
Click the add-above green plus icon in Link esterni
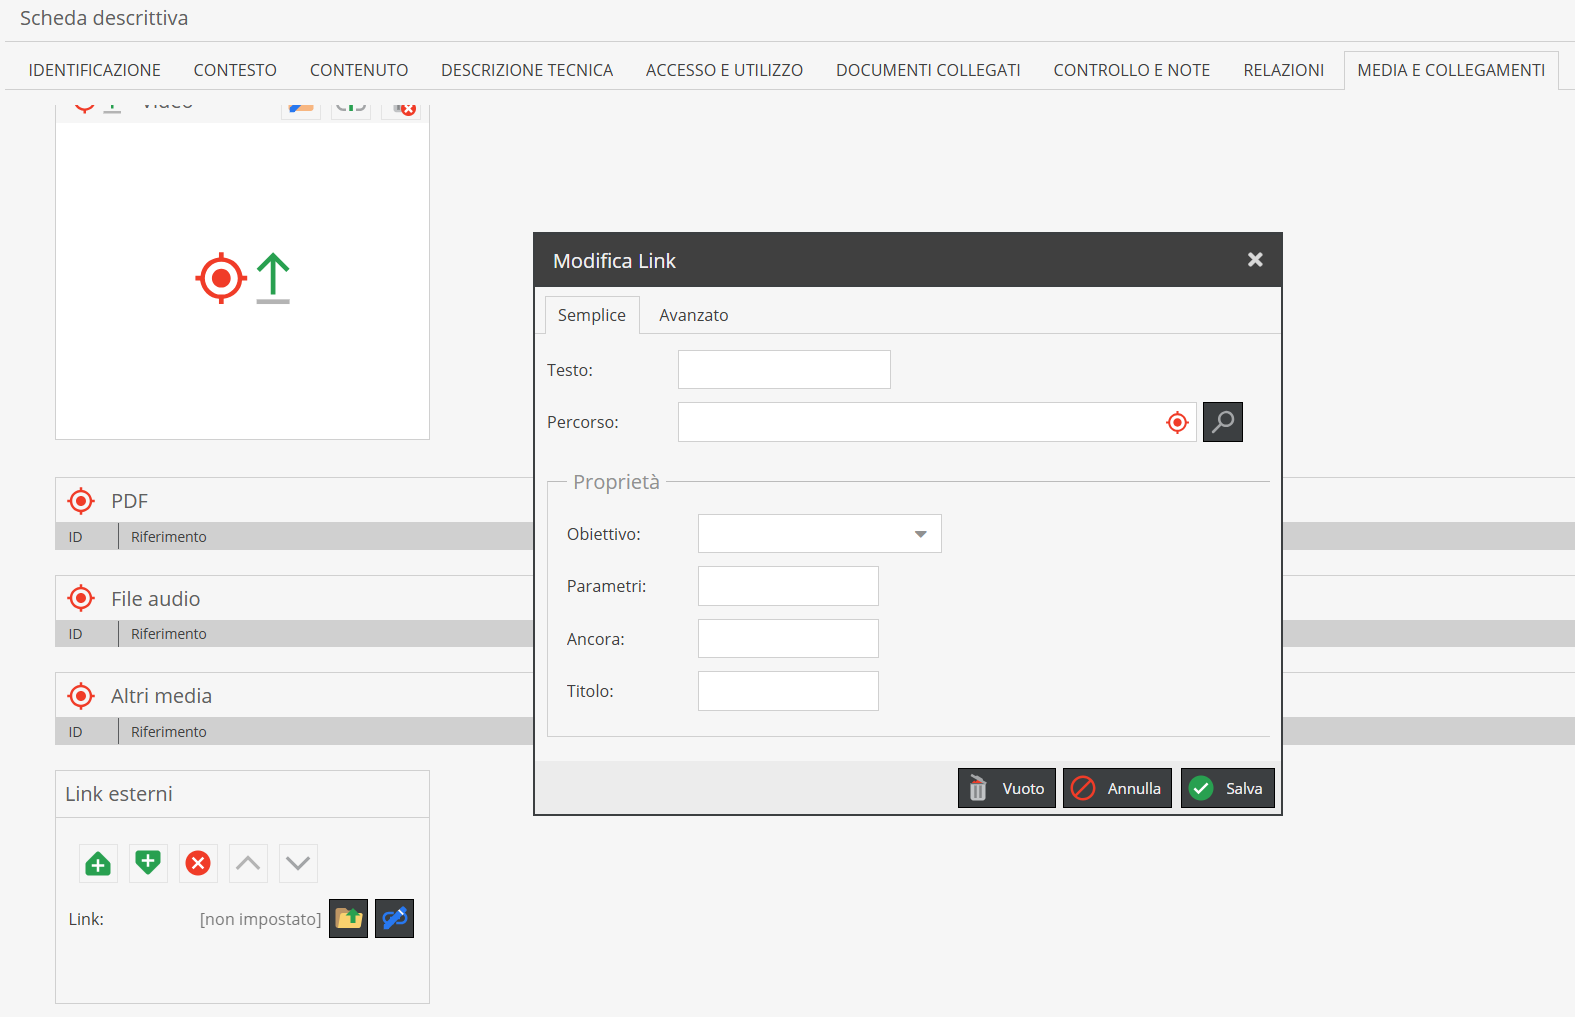tap(98, 864)
